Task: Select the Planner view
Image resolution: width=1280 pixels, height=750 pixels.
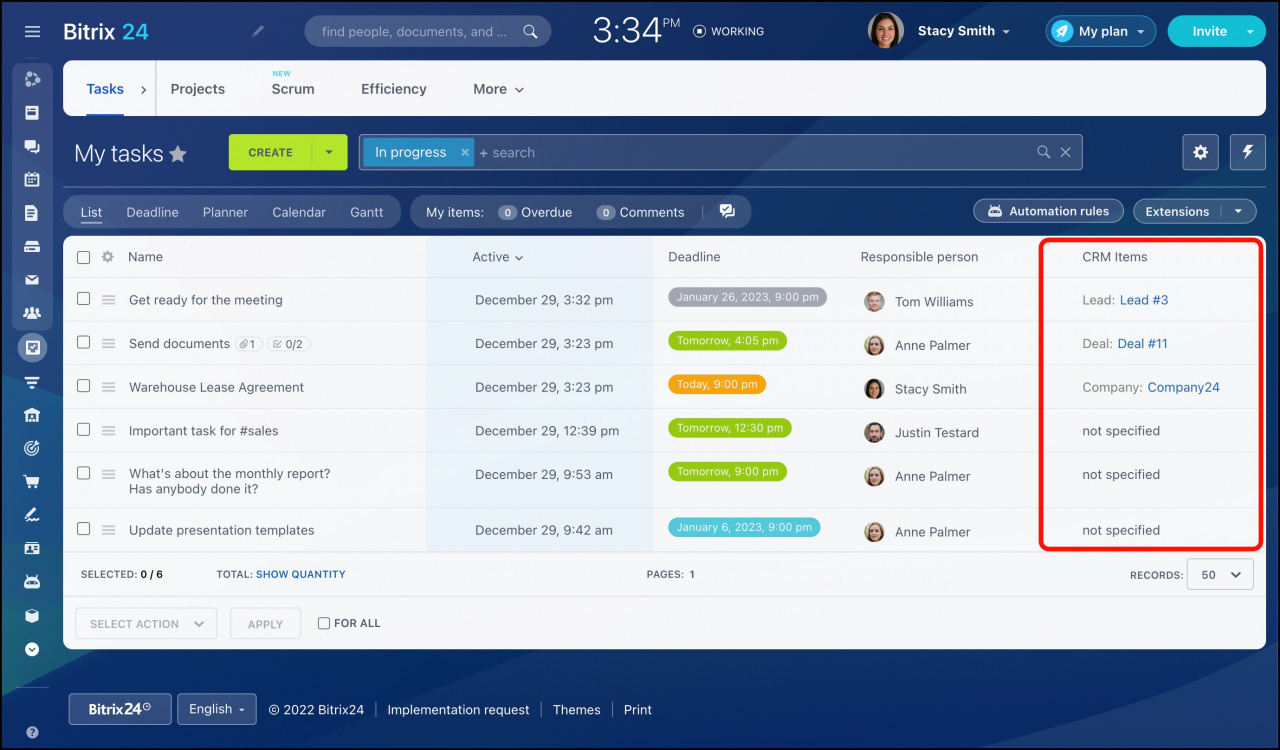Action: tap(225, 212)
